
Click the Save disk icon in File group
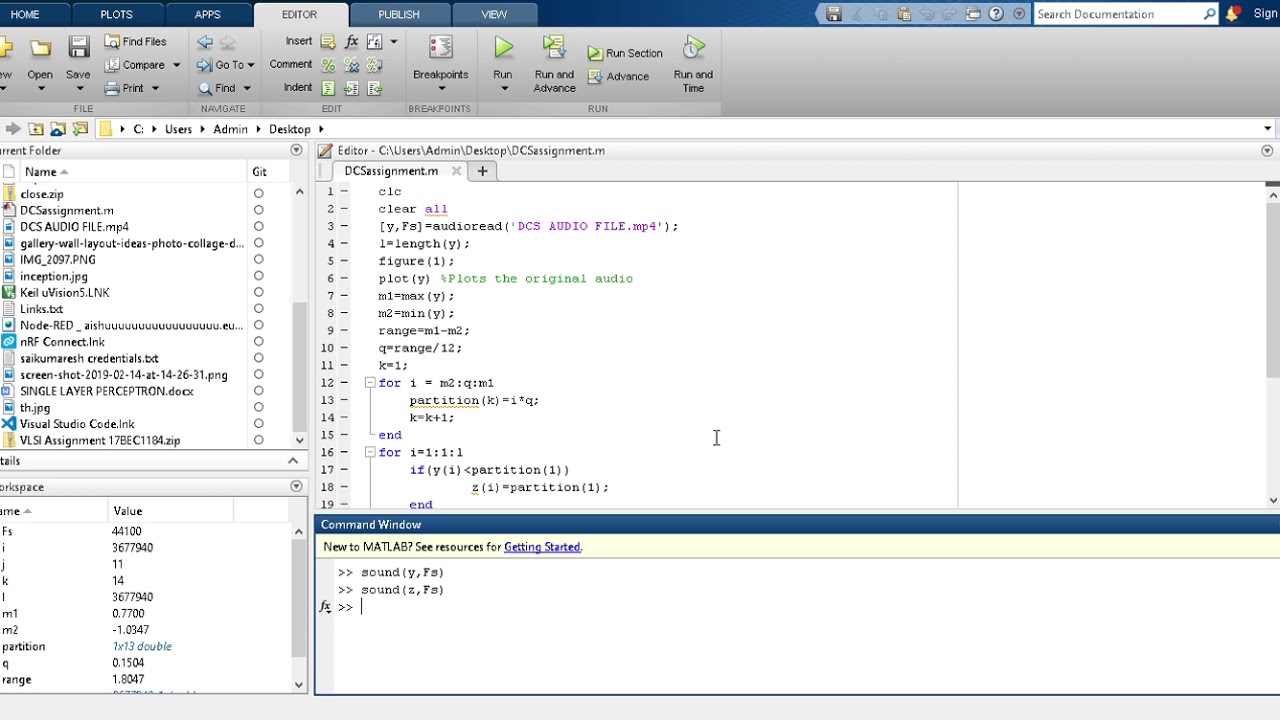(78, 48)
